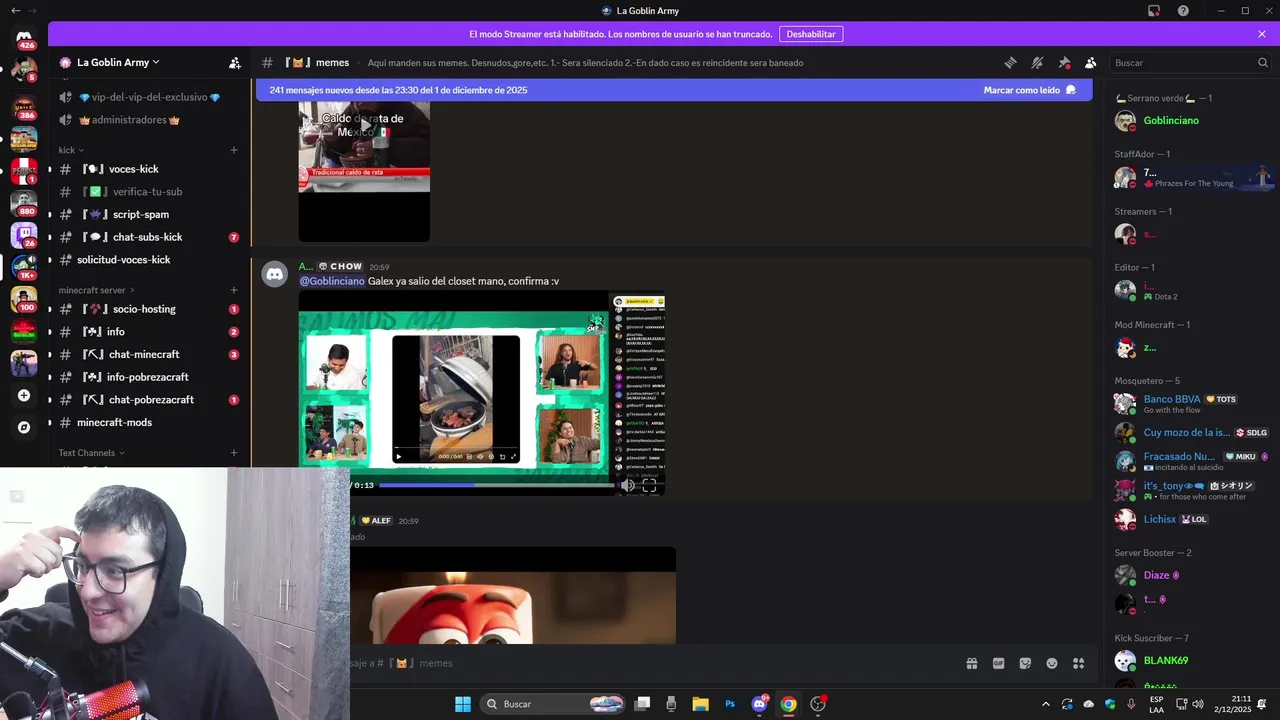The height and width of the screenshot is (720, 1280).
Task: Open Chrome from taskbar
Action: (789, 704)
